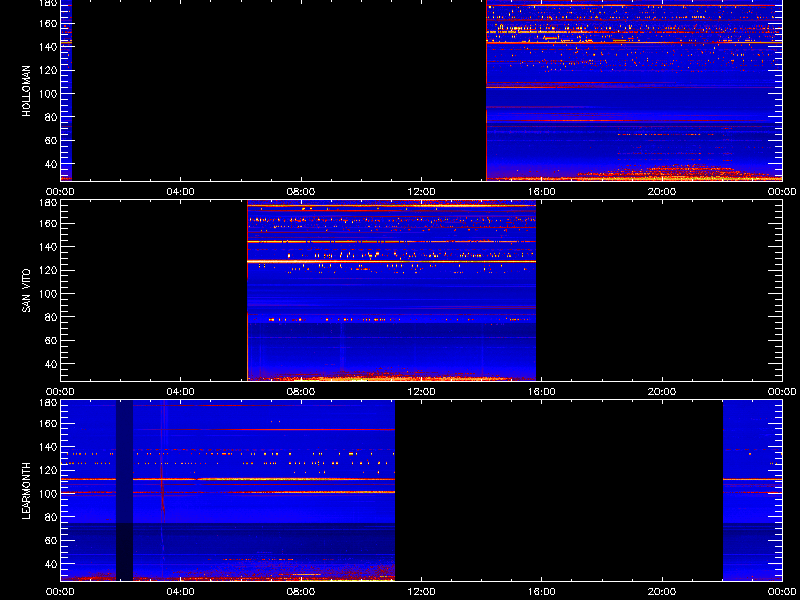Pick the 40 frequency label on the Learmonth axis
800x600 pixels.
coord(52,564)
